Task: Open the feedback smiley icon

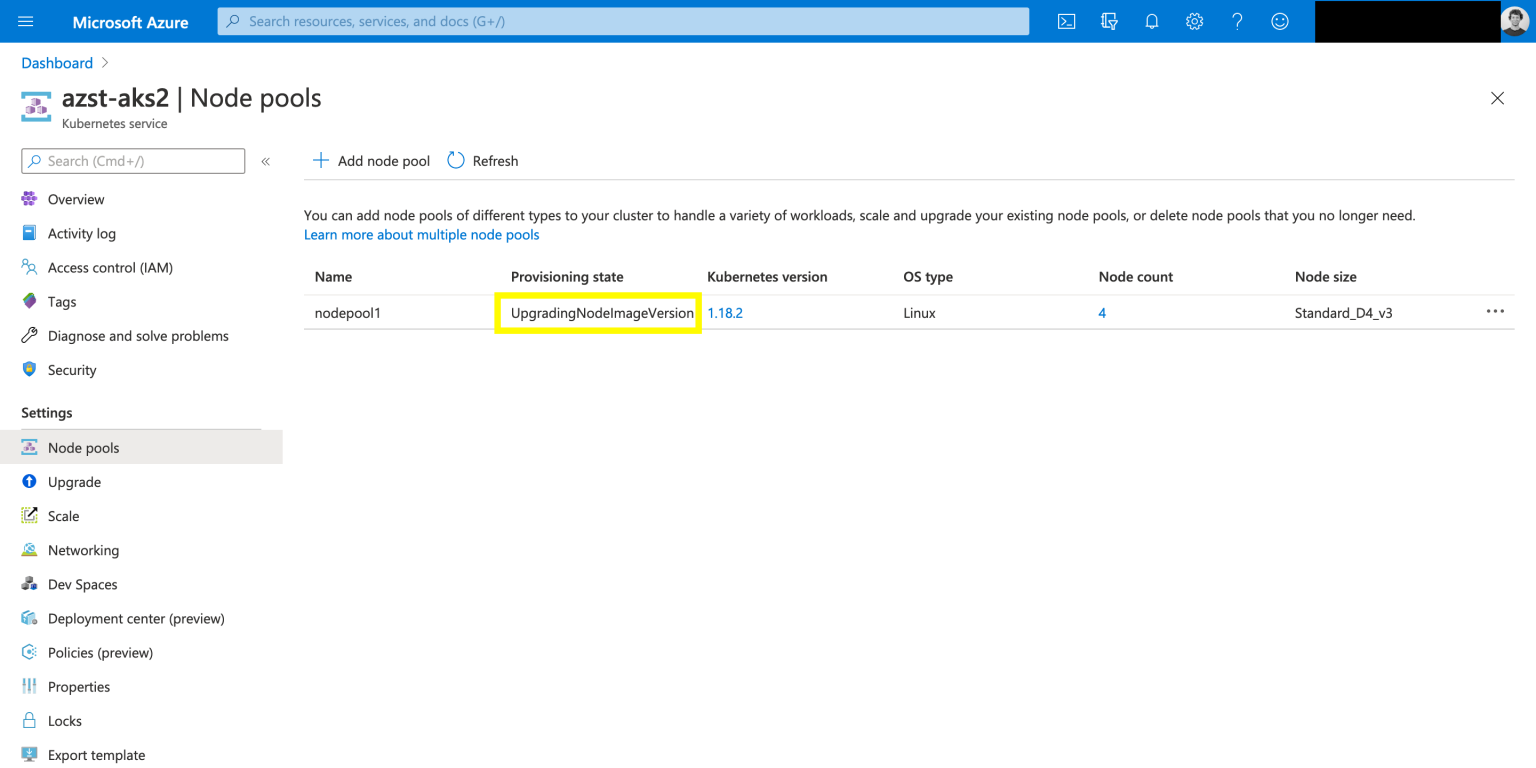Action: pyautogui.click(x=1280, y=21)
